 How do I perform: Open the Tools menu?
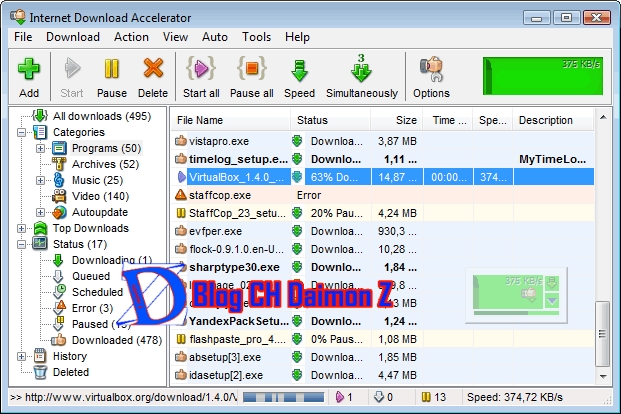256,37
